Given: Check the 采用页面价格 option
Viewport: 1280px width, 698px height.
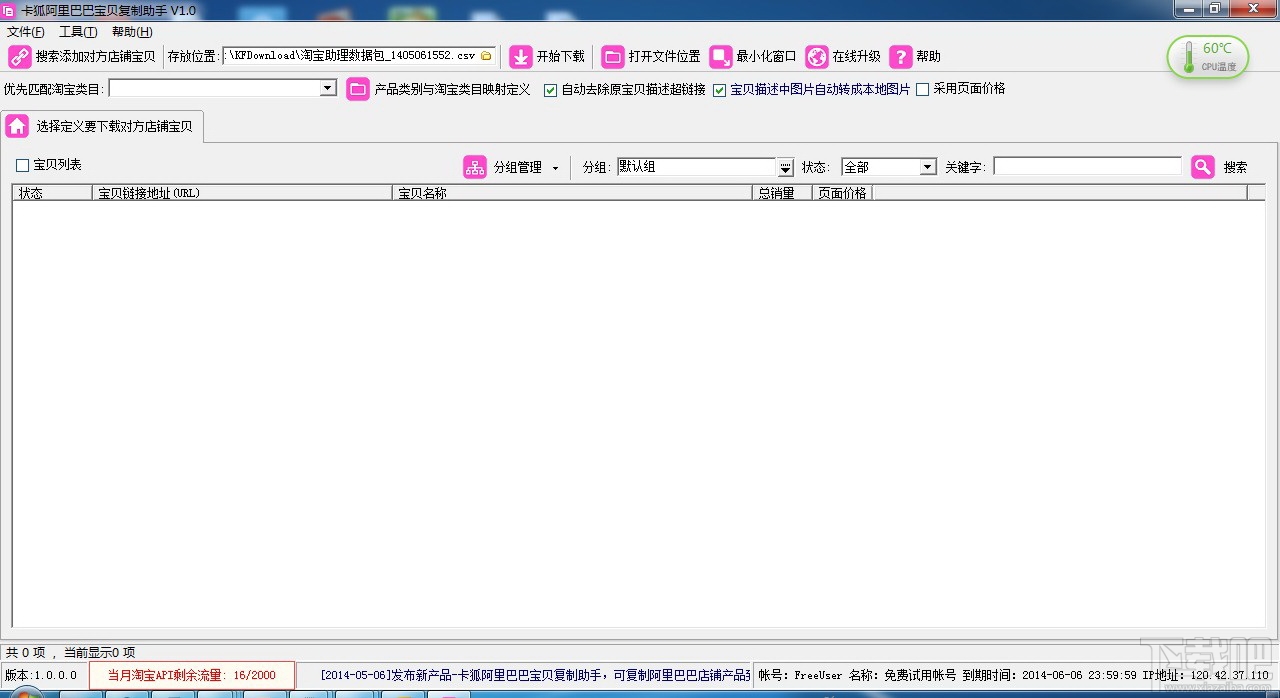Looking at the screenshot, I should (922, 89).
